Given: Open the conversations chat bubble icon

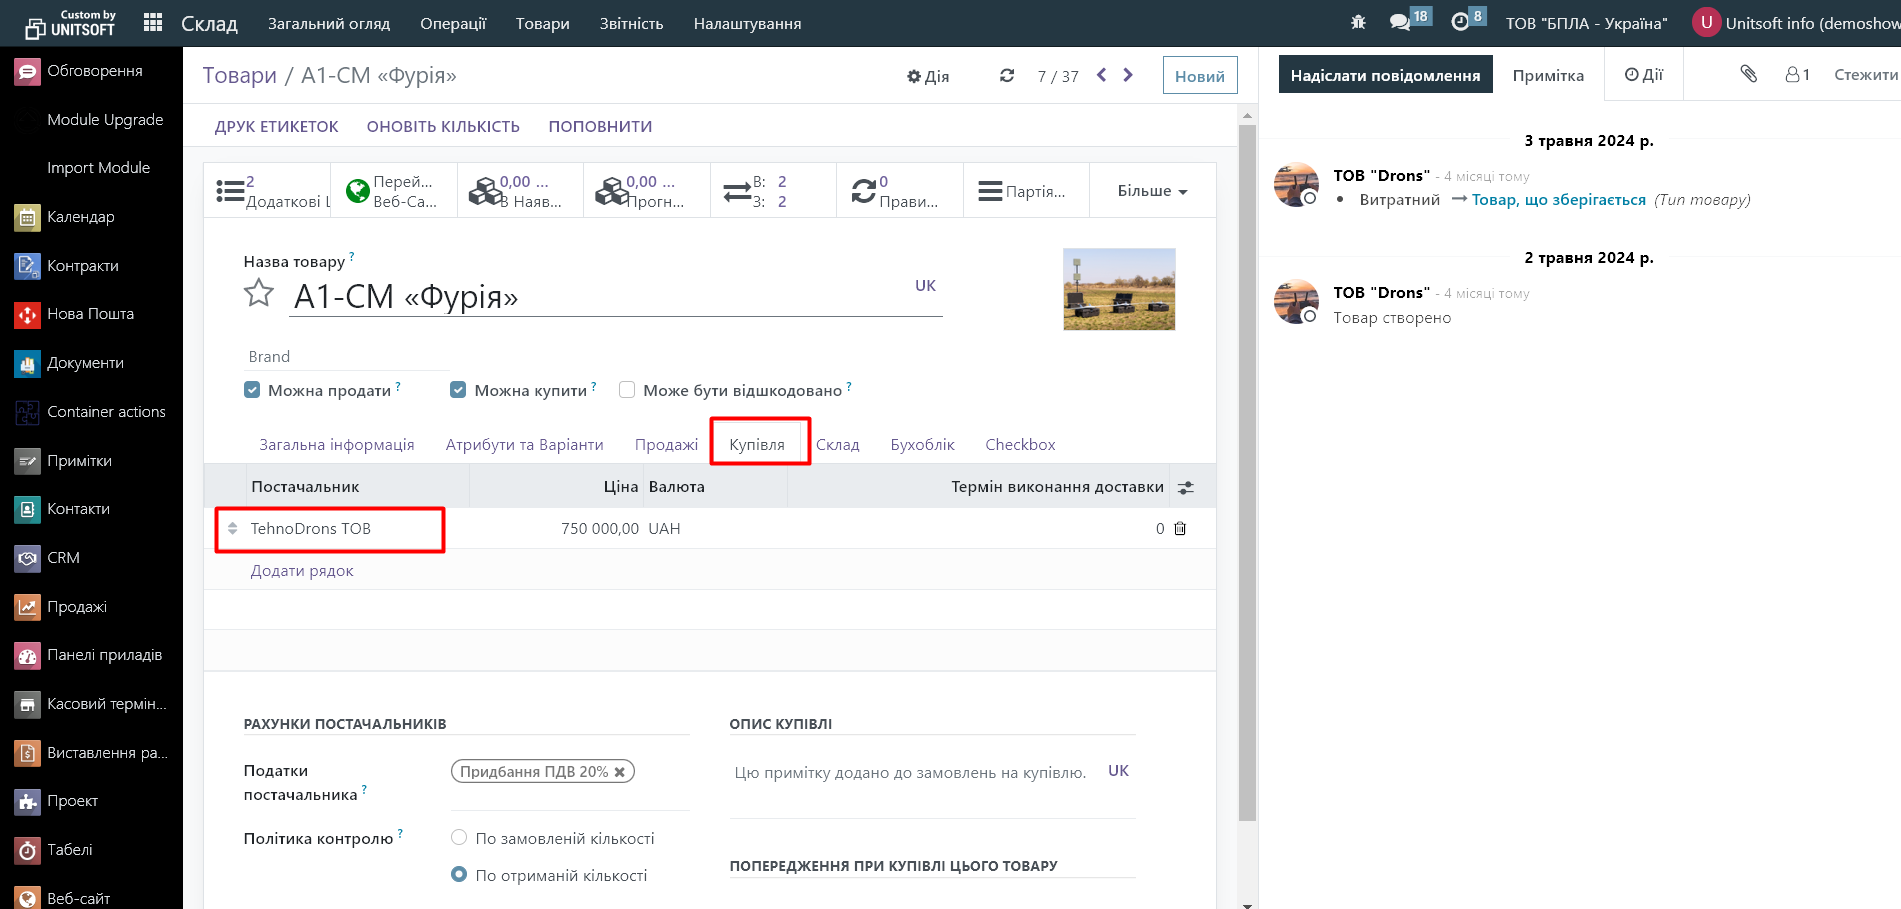Looking at the screenshot, I should pyautogui.click(x=1399, y=22).
